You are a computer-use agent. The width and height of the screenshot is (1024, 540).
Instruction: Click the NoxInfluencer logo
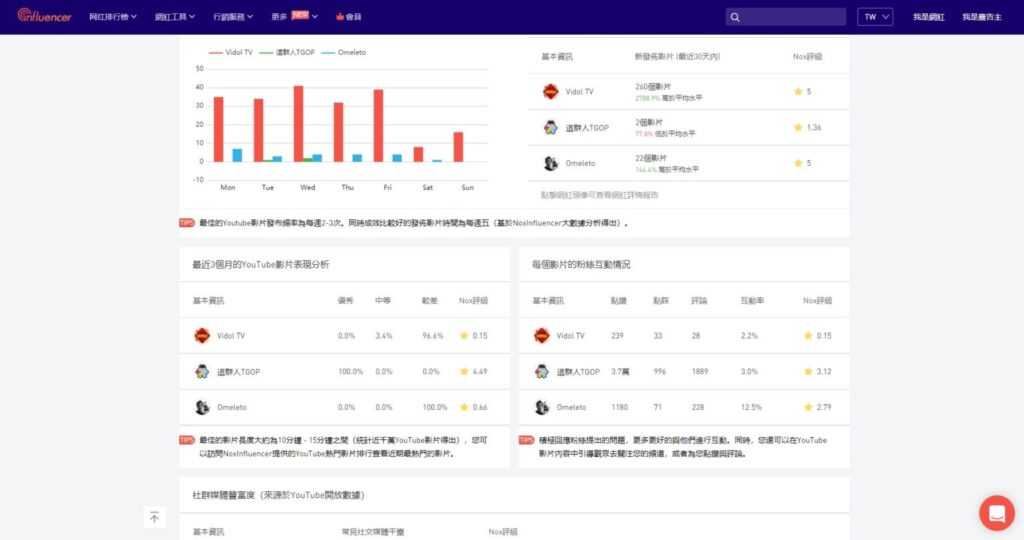(x=44, y=16)
